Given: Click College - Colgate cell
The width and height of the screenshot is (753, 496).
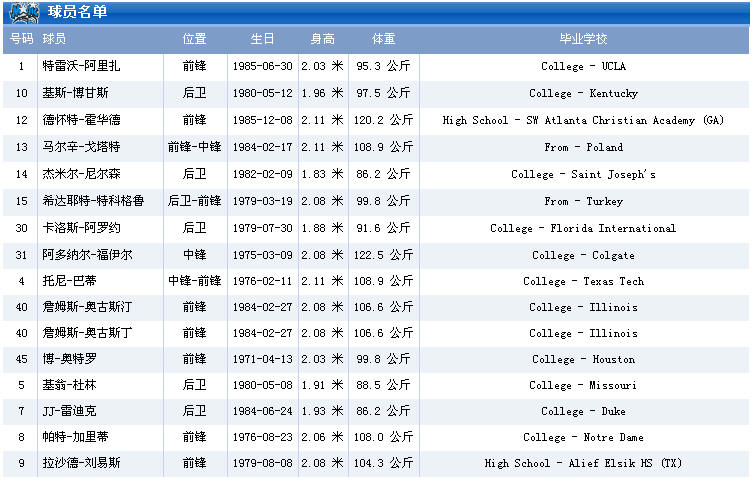Looking at the screenshot, I should point(583,255).
